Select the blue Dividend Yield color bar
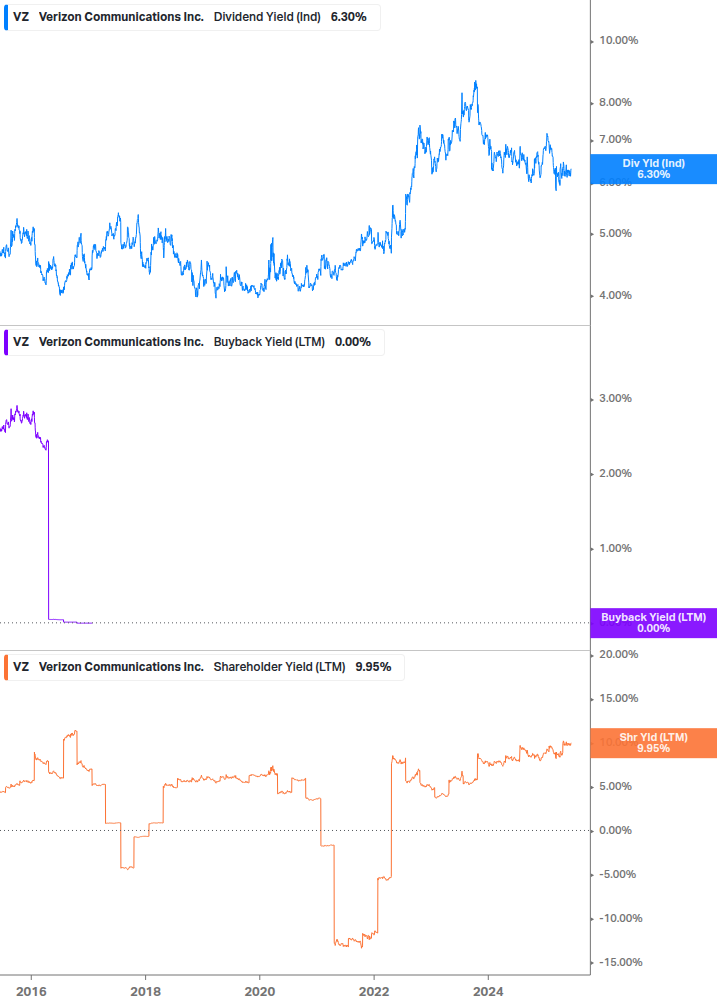 pyautogui.click(x=6, y=17)
